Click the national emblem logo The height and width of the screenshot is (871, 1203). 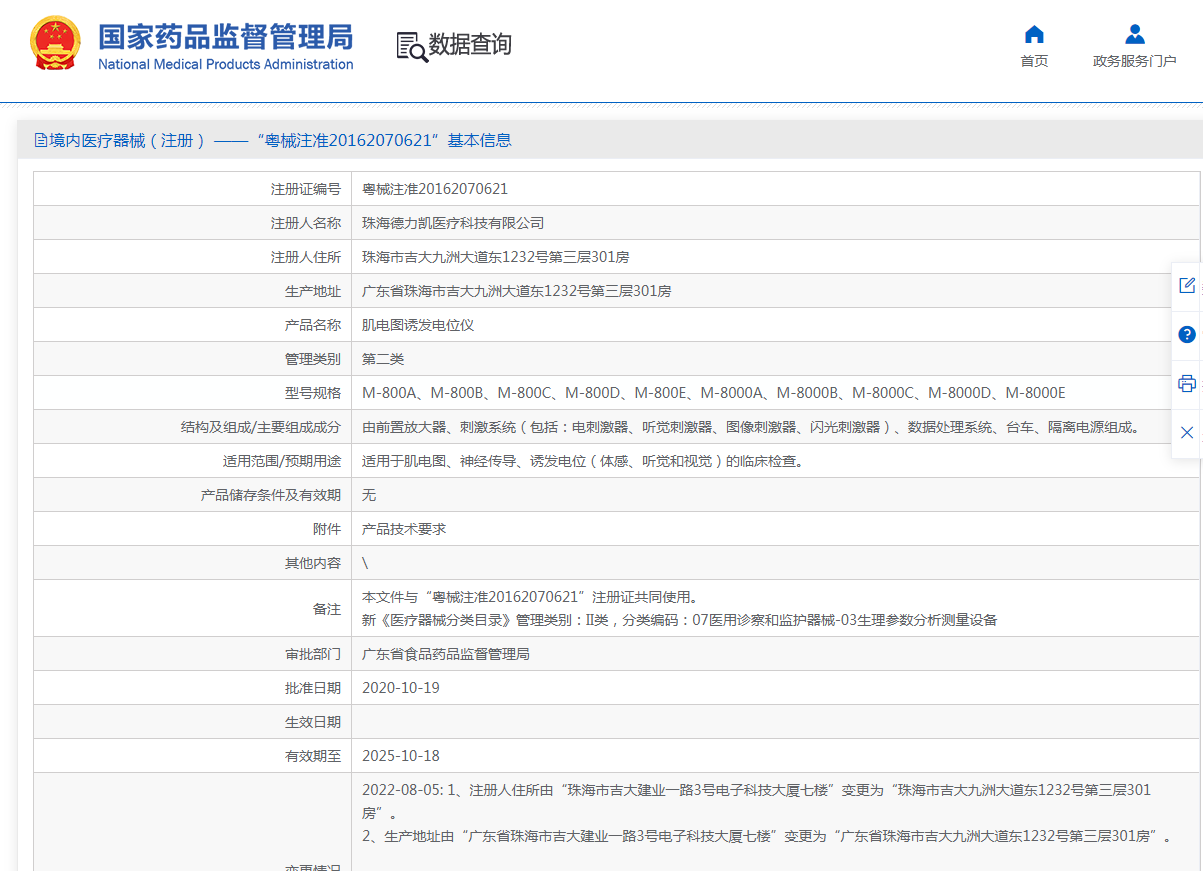point(57,44)
